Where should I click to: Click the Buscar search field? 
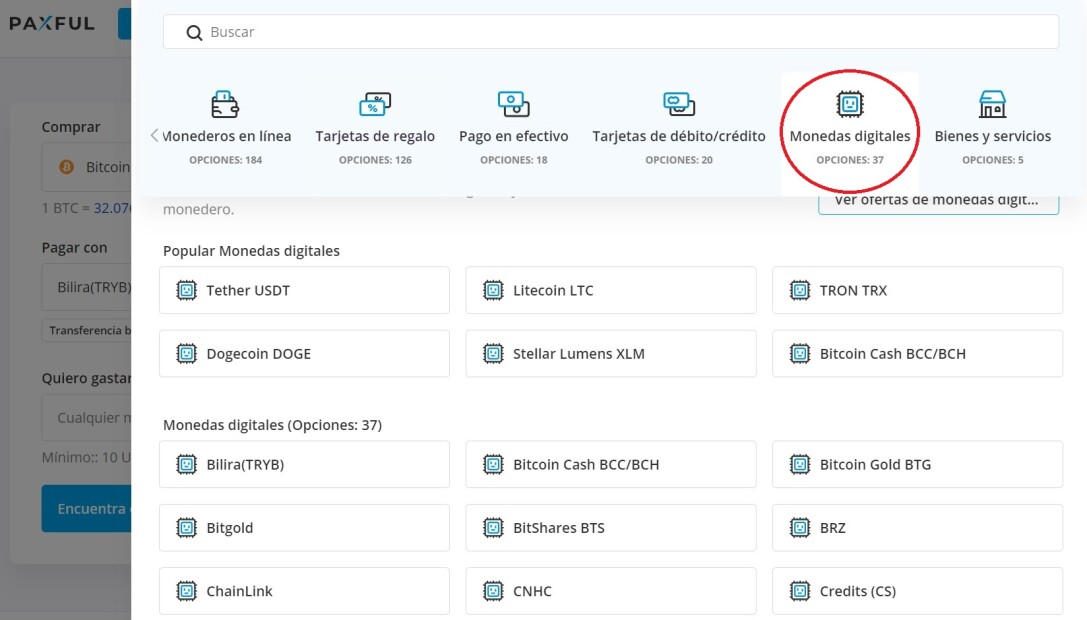(x=611, y=32)
